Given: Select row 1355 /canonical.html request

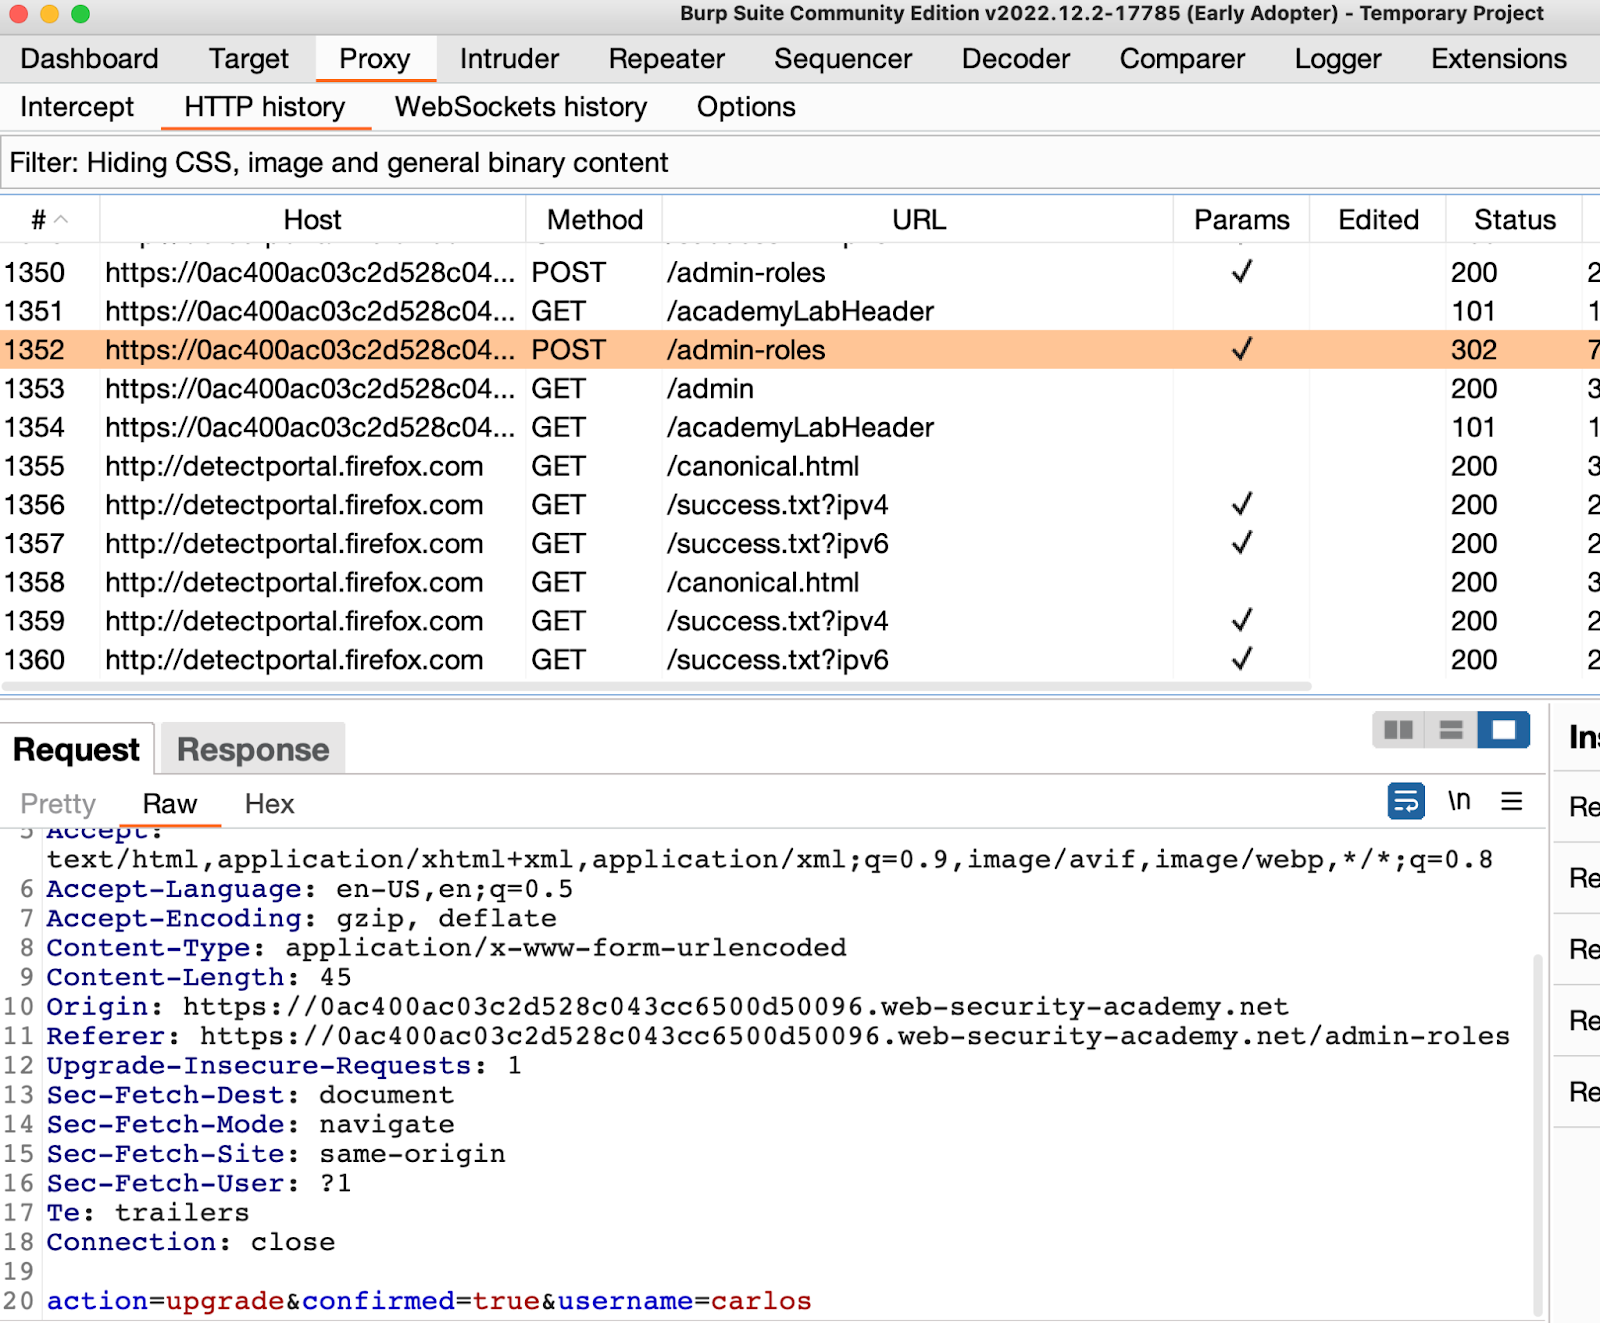Looking at the screenshot, I should (x=800, y=466).
